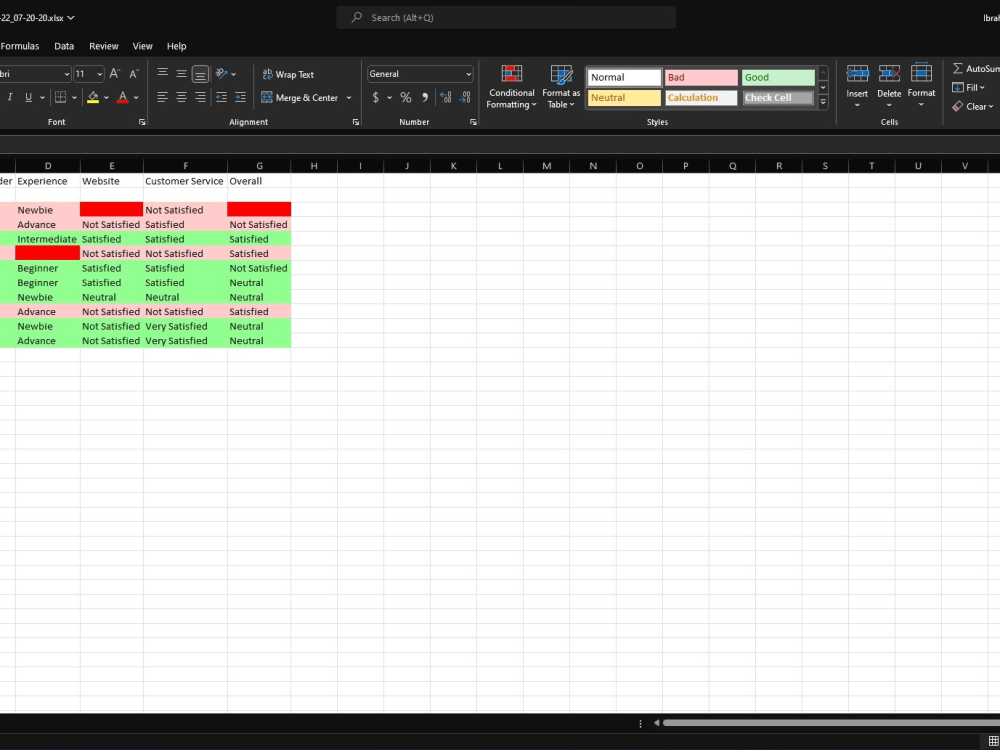
Task: Click the Delete cells icon
Action: [889, 74]
